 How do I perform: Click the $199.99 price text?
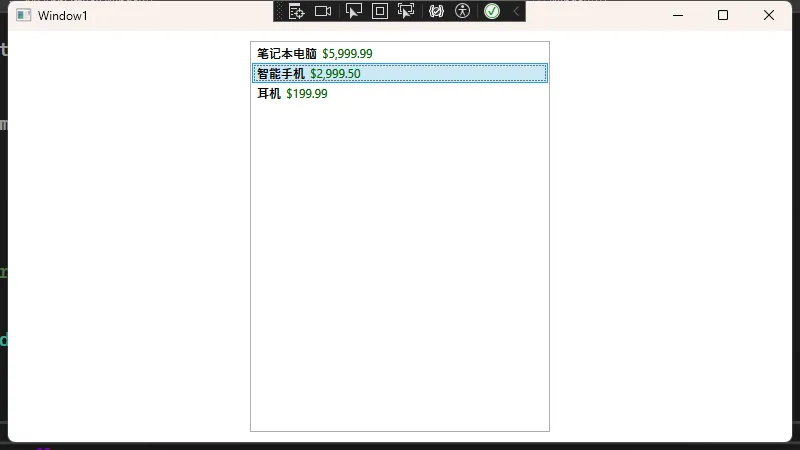point(306,94)
